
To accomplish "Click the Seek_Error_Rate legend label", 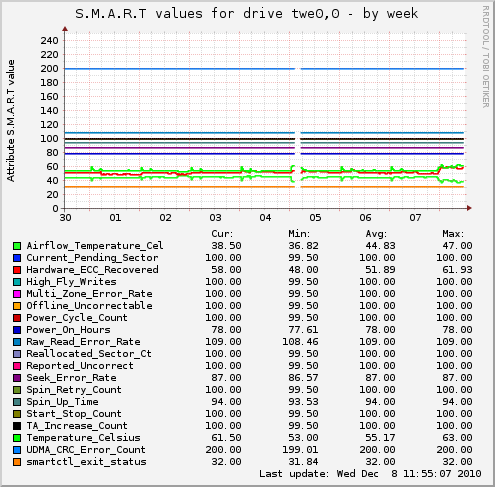I will coord(71,378).
